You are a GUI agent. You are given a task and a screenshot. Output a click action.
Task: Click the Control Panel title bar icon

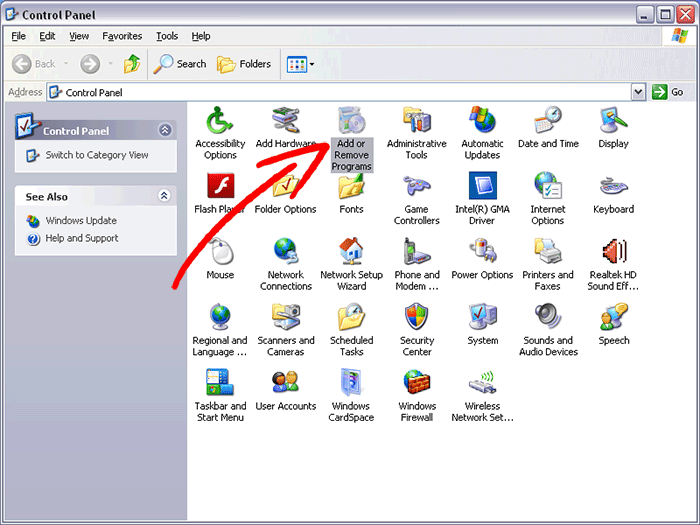click(12, 15)
